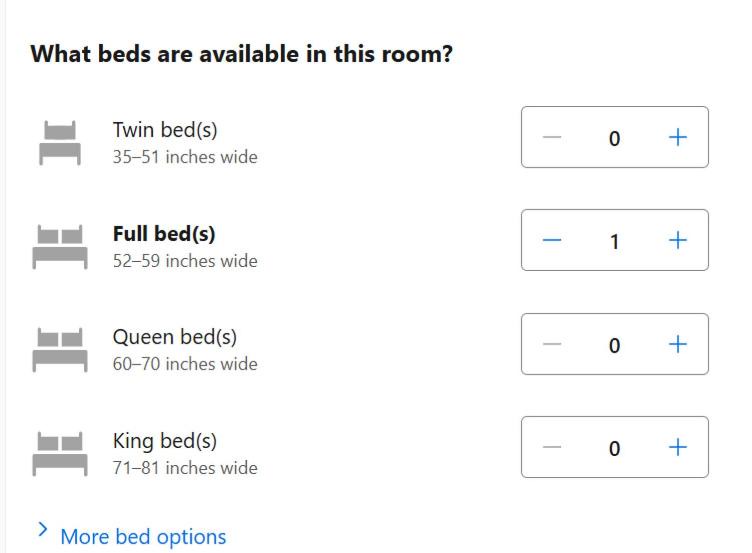Remove one Full bed using minus
This screenshot has height=553, width=752.
[x=552, y=240]
